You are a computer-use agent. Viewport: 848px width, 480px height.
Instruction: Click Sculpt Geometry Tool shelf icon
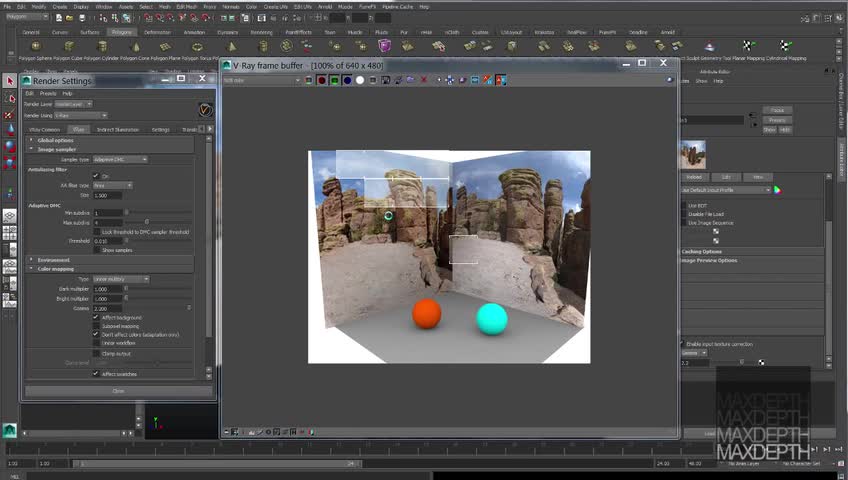tap(710, 46)
